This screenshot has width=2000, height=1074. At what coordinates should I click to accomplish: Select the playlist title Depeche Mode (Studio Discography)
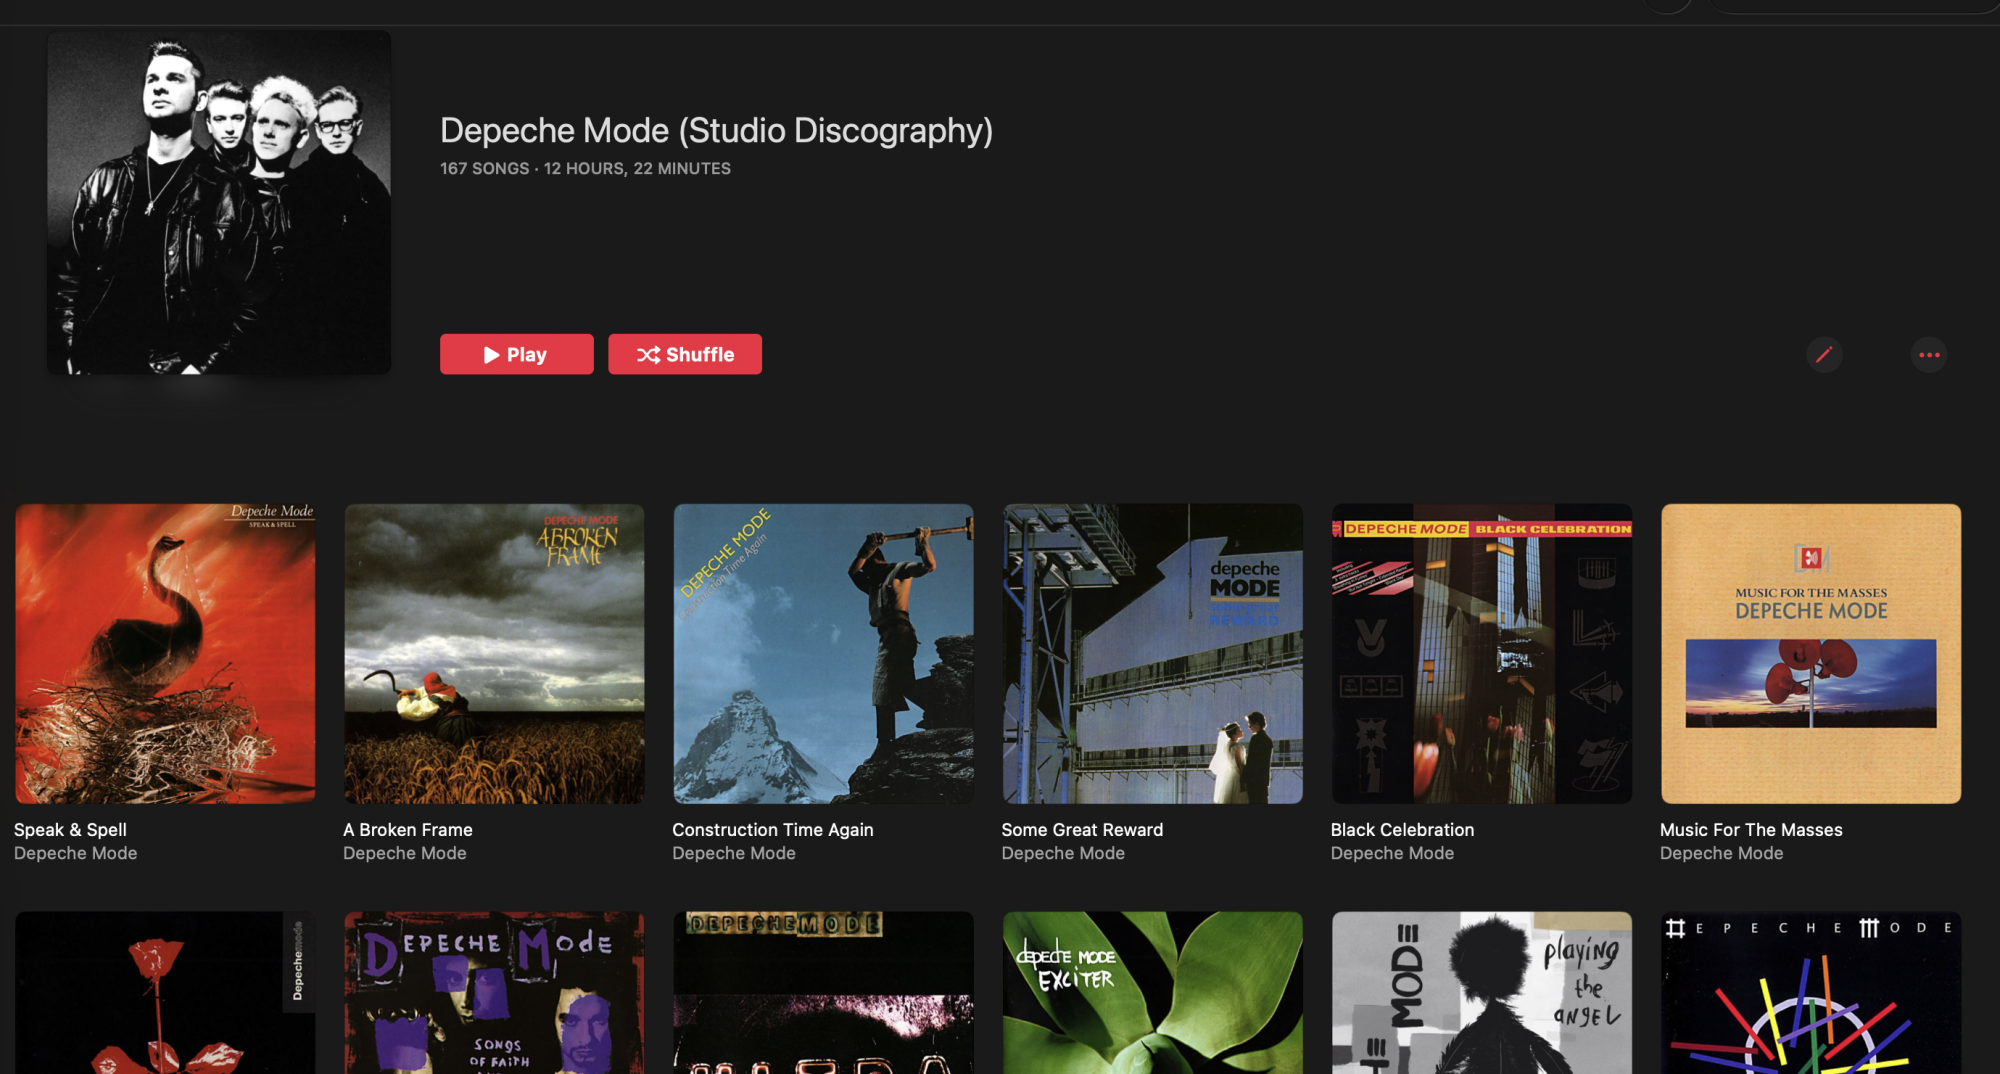pyautogui.click(x=716, y=130)
